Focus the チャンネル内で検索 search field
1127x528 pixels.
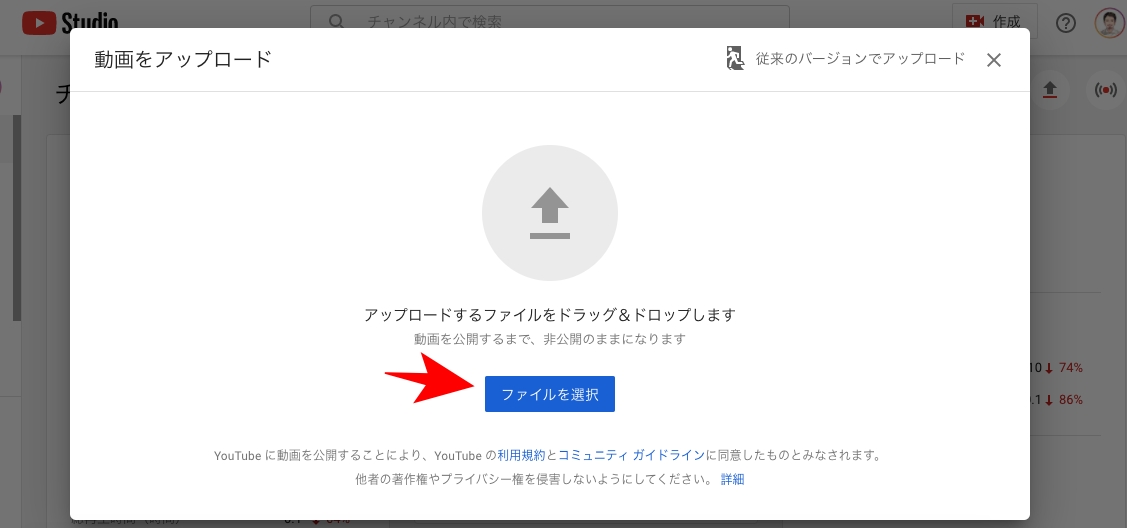click(x=550, y=22)
